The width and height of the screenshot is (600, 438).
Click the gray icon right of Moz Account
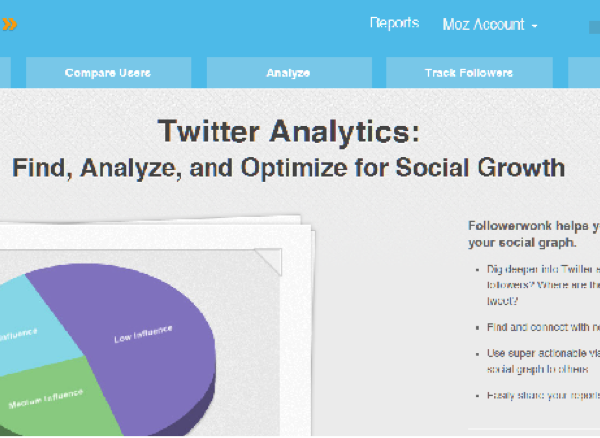594,27
